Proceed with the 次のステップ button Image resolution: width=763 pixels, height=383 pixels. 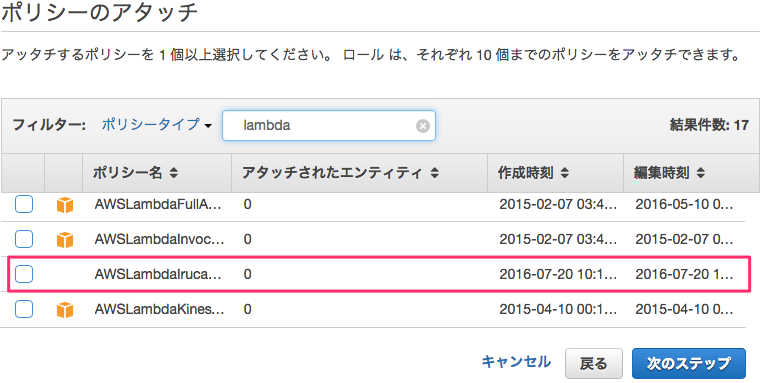689,364
